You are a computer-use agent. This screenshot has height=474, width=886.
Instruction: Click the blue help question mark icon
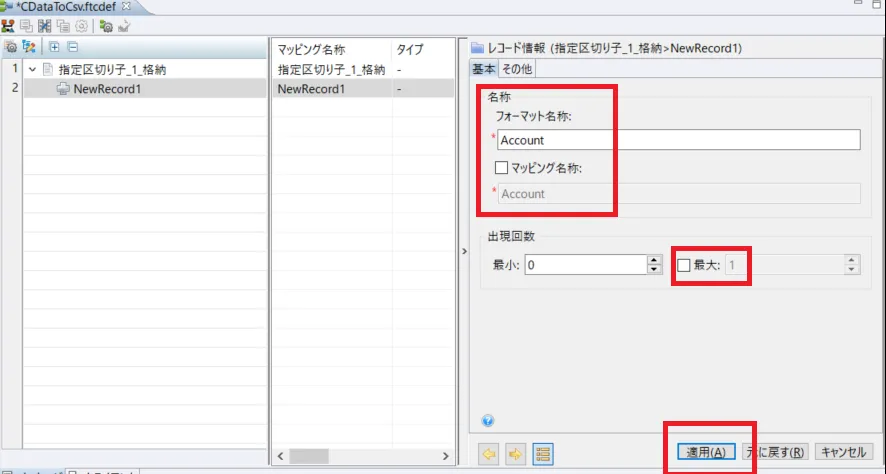coord(488,421)
